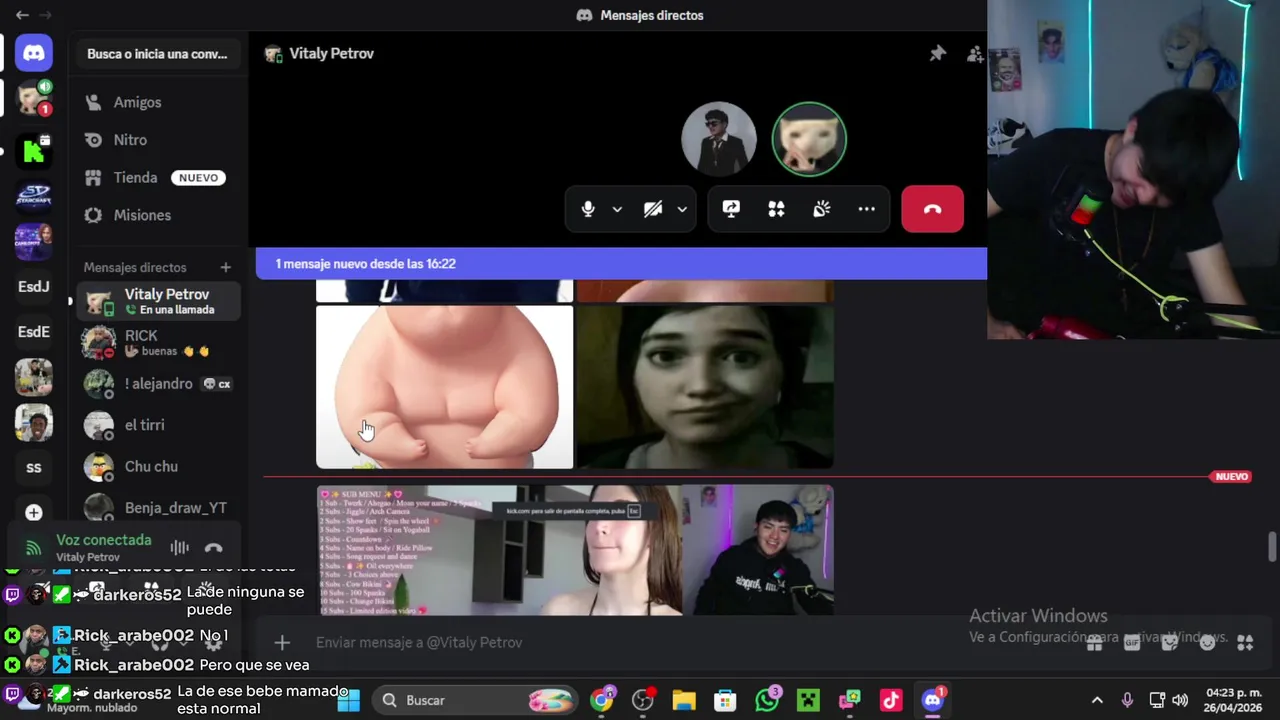This screenshot has height=720, width=1280.
Task: Open volume control in system tray
Action: tap(1180, 700)
